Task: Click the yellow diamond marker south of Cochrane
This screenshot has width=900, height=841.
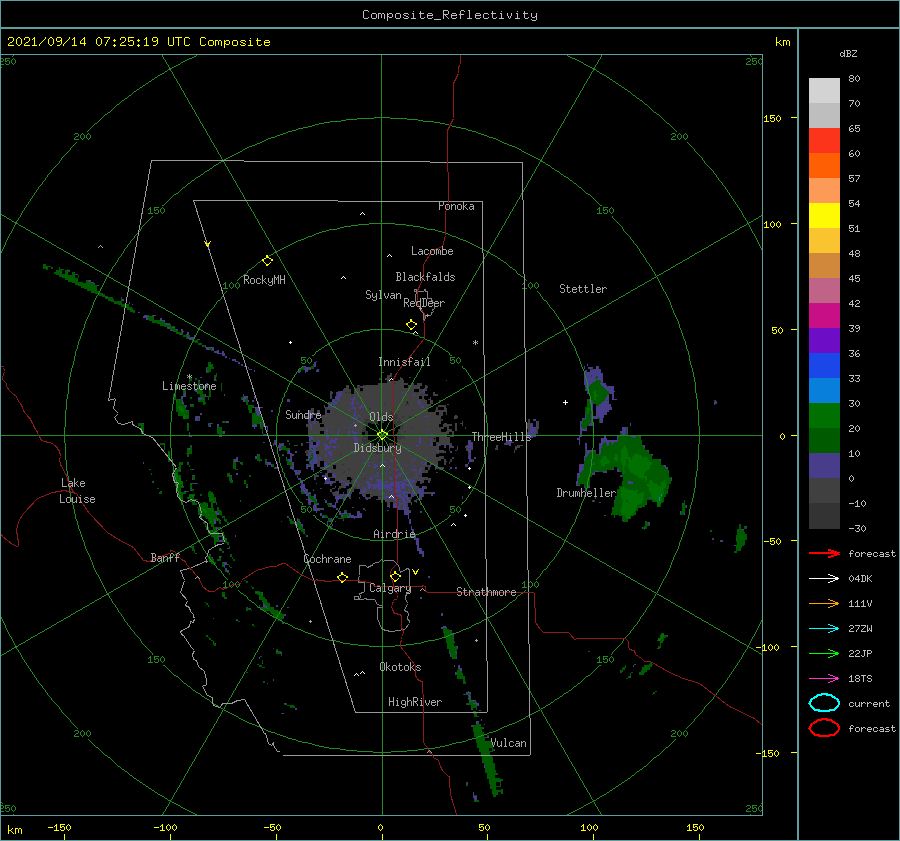Action: click(x=343, y=577)
